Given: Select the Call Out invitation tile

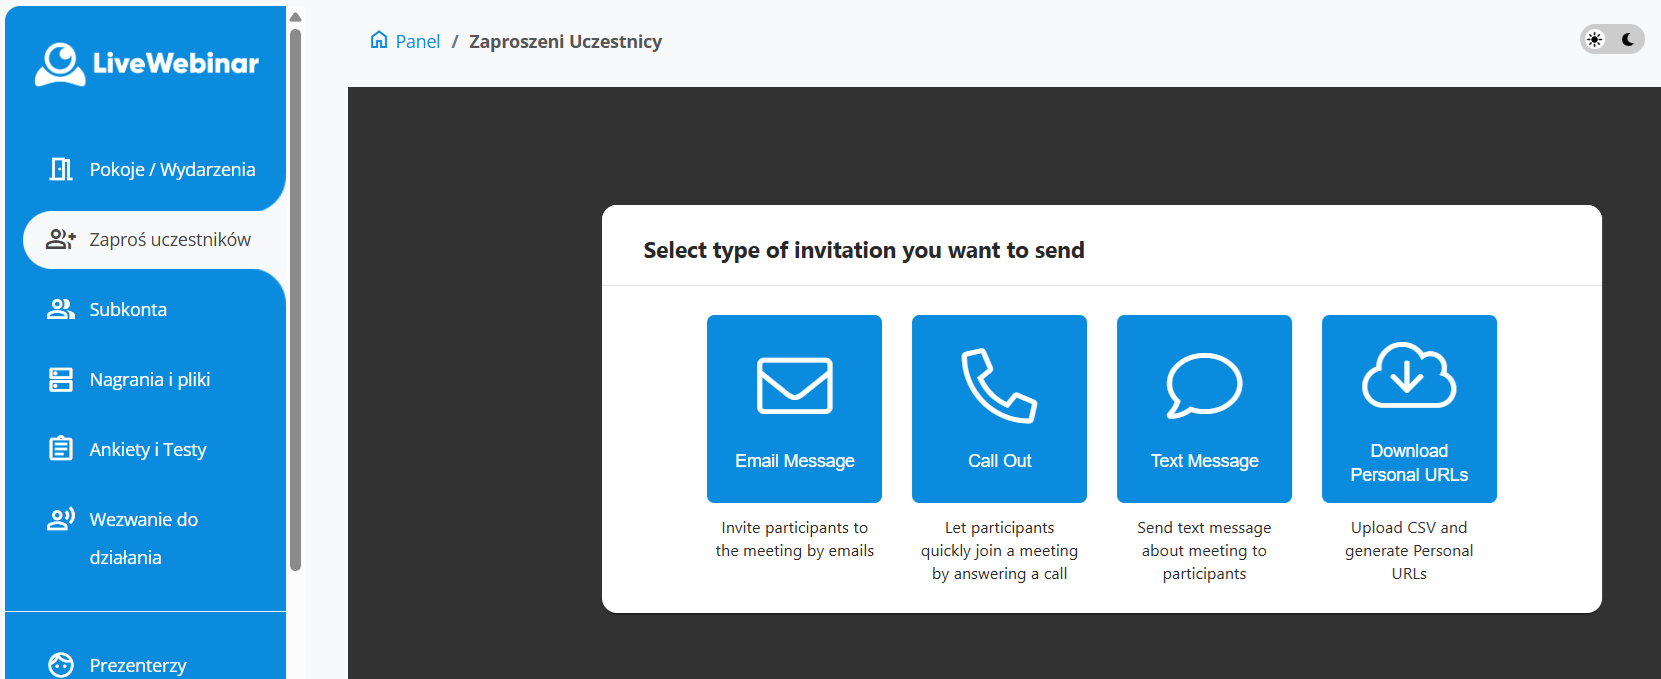Looking at the screenshot, I should pos(999,408).
